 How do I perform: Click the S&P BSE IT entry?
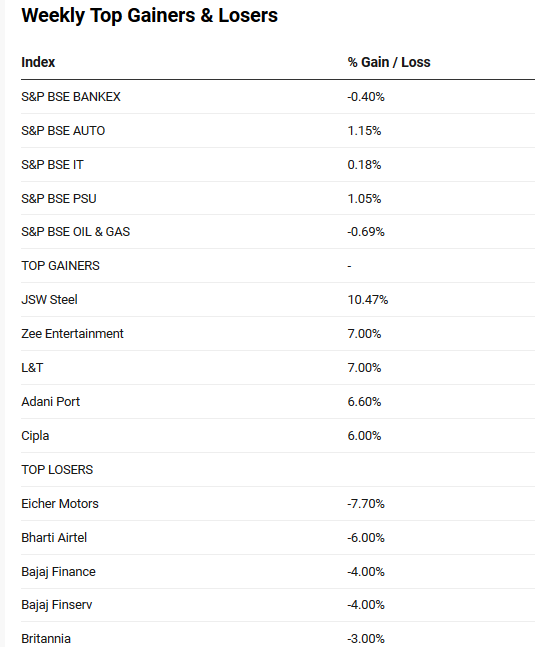(x=52, y=165)
